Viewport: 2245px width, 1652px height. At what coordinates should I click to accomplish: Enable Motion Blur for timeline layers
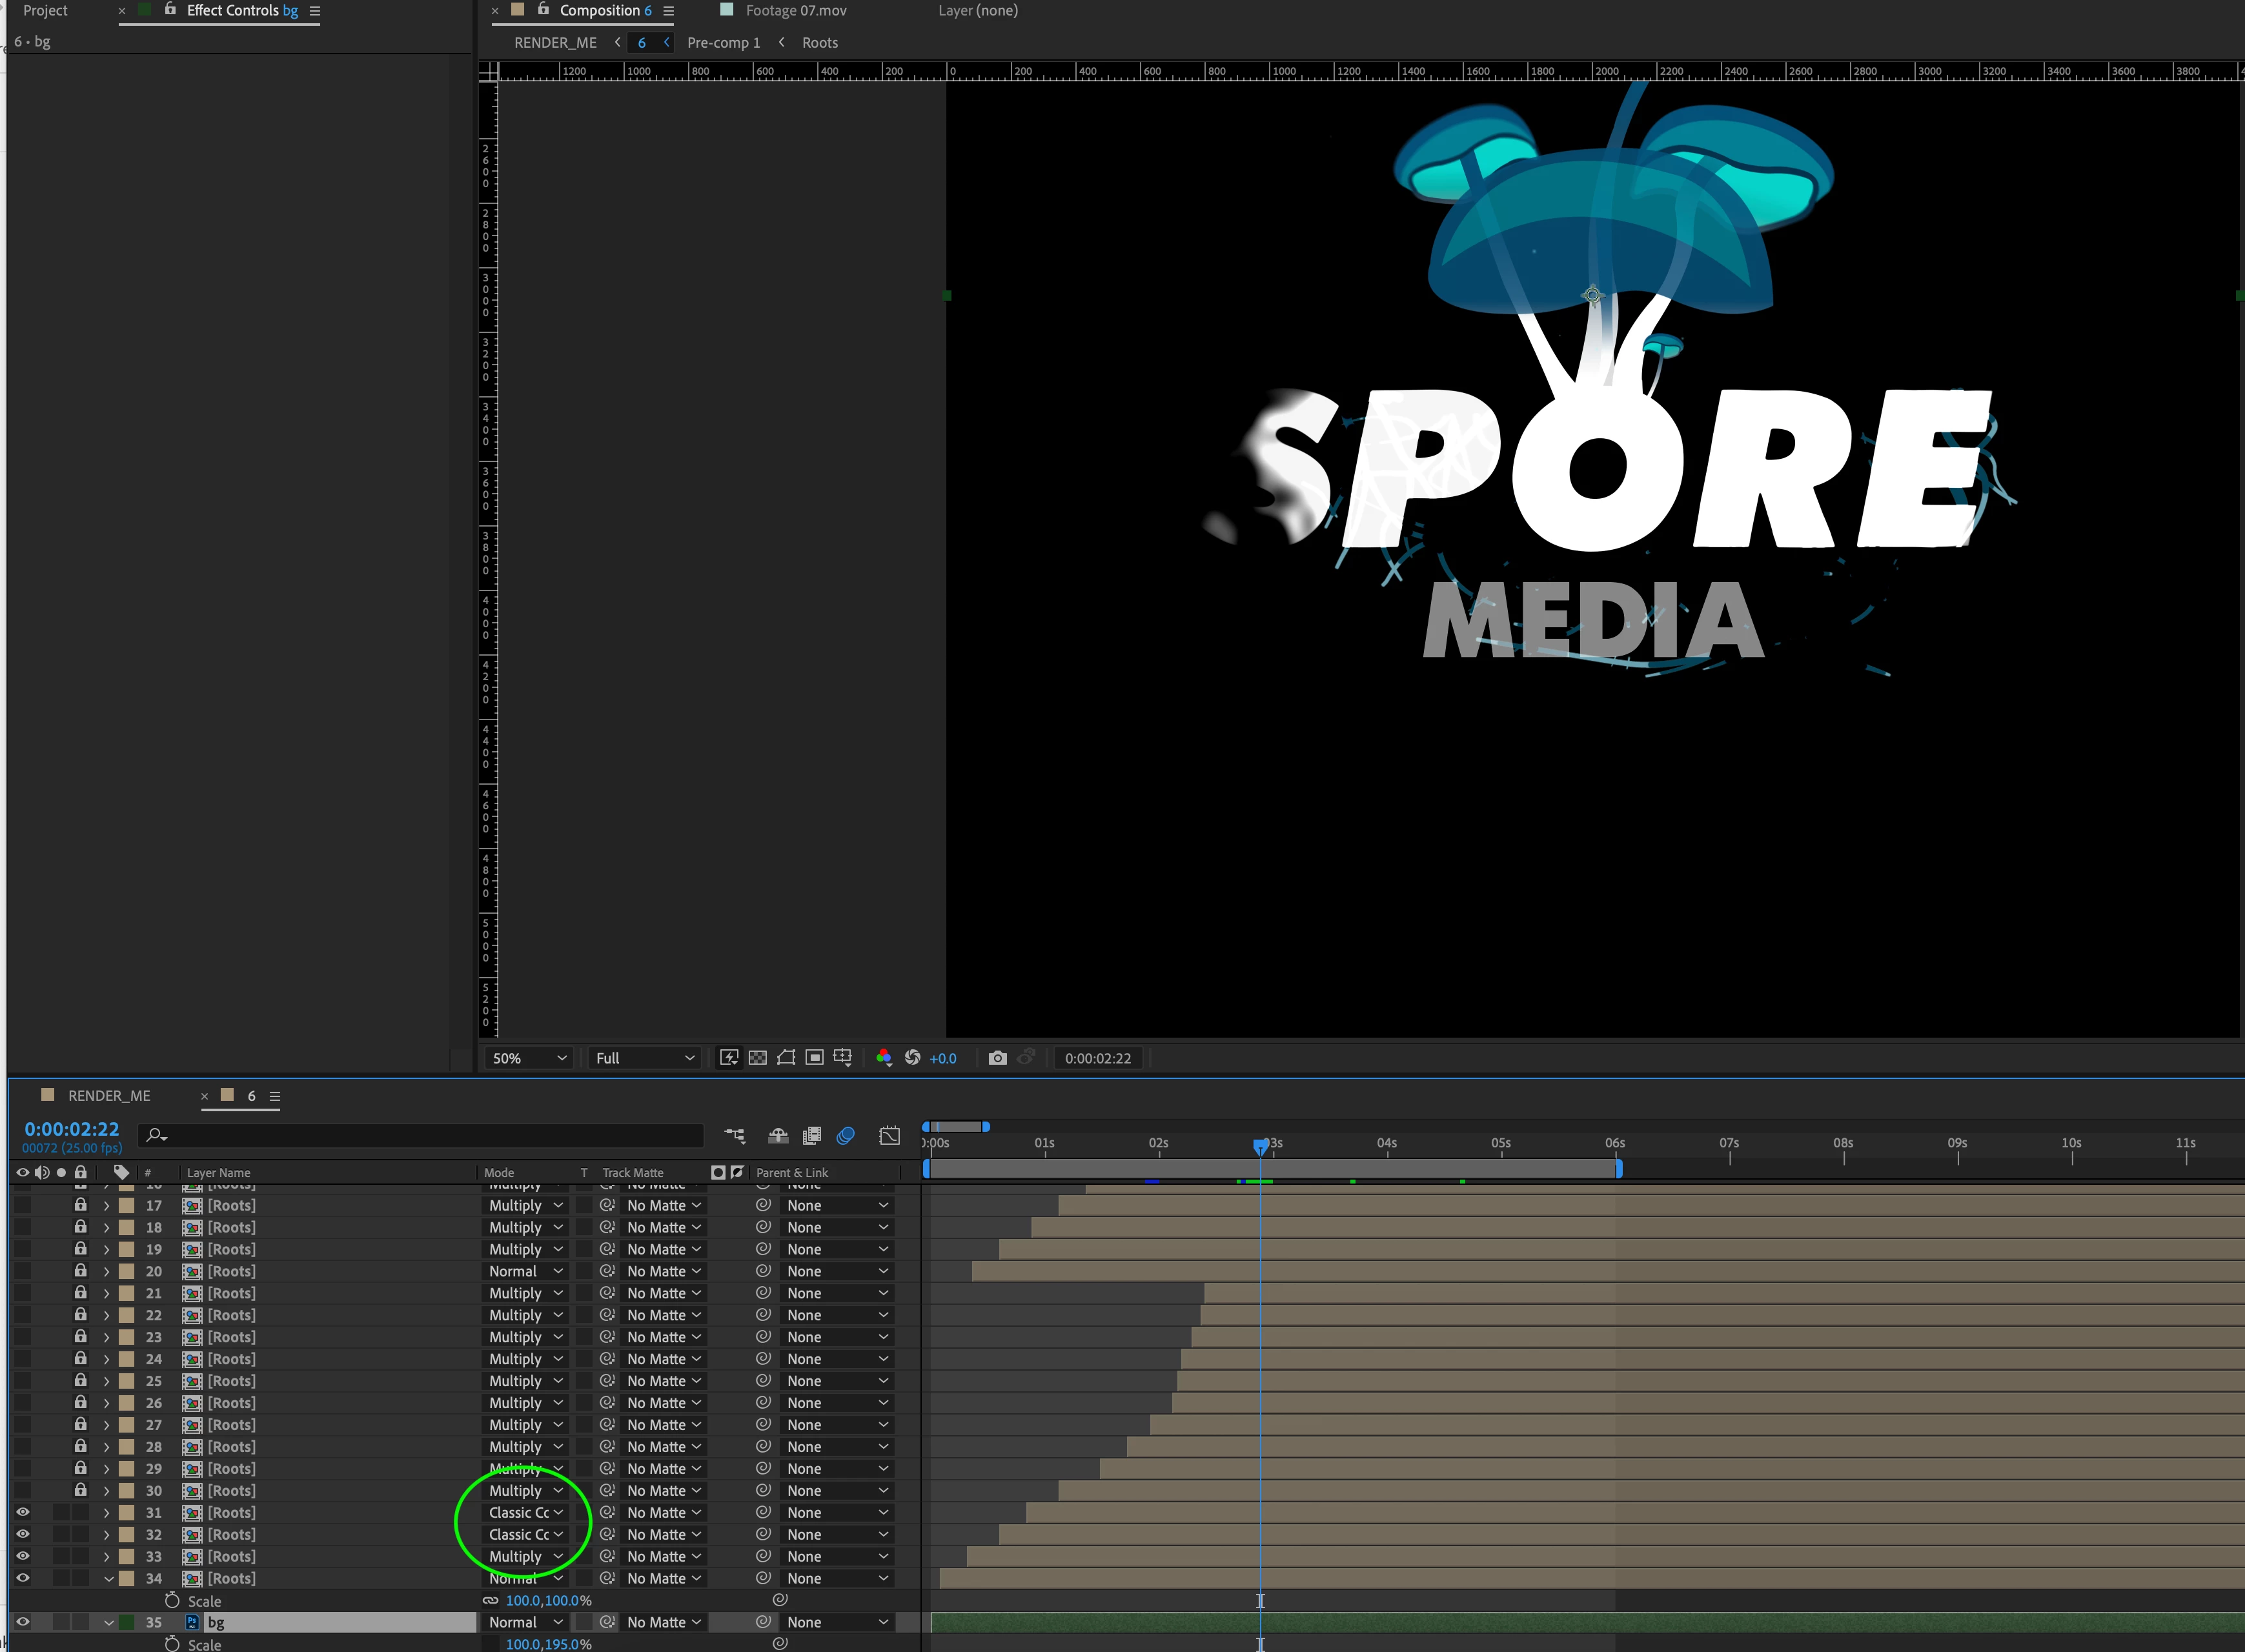[x=846, y=1136]
